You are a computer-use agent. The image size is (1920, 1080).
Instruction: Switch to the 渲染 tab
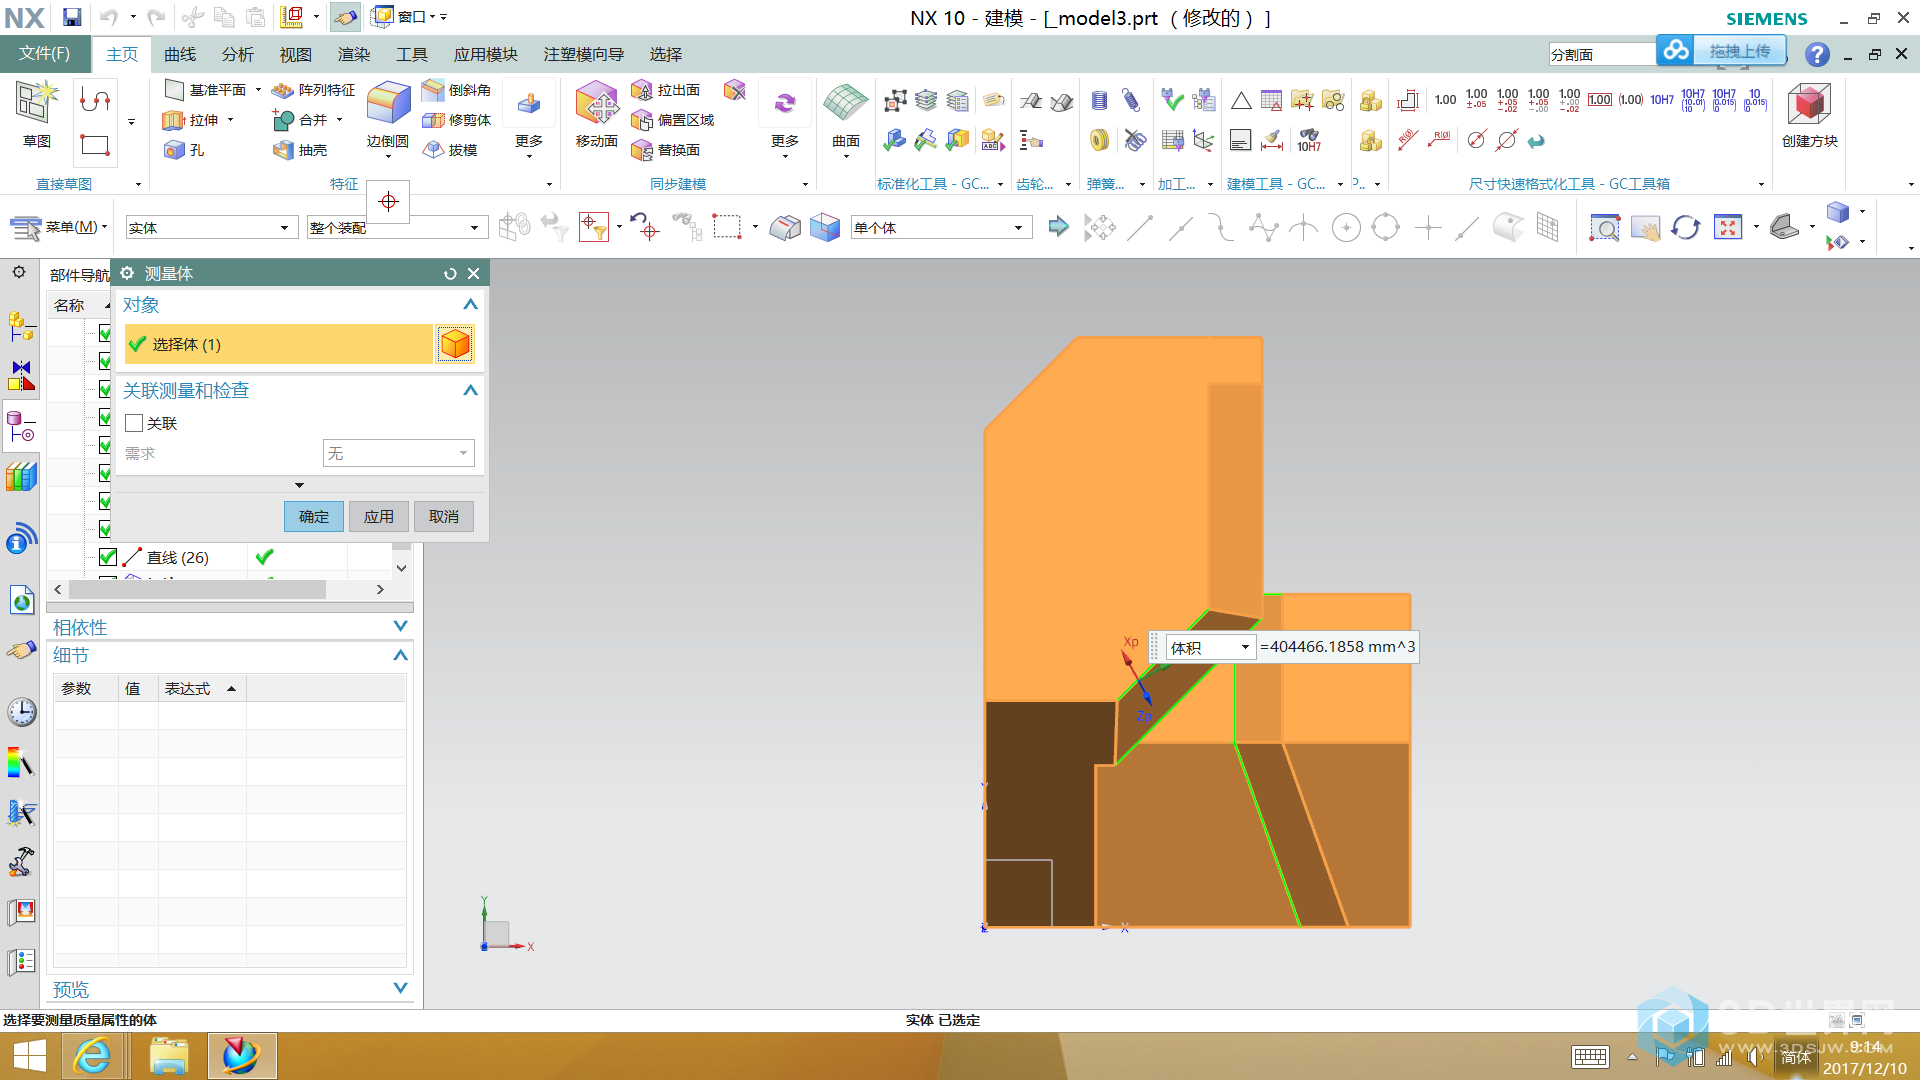(354, 54)
